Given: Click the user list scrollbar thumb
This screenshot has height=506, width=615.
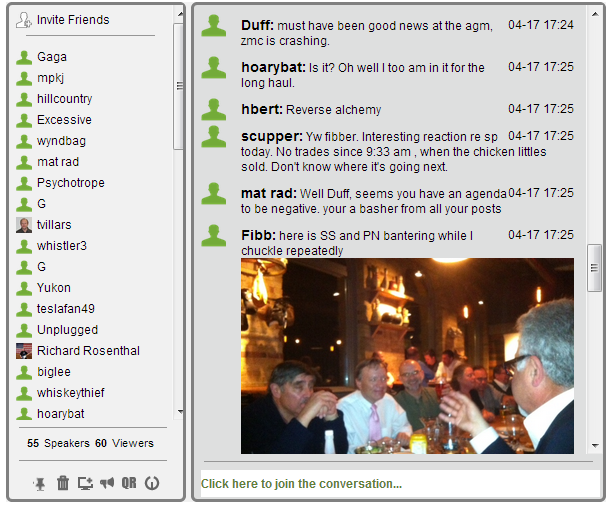Looking at the screenshot, I should click(179, 86).
